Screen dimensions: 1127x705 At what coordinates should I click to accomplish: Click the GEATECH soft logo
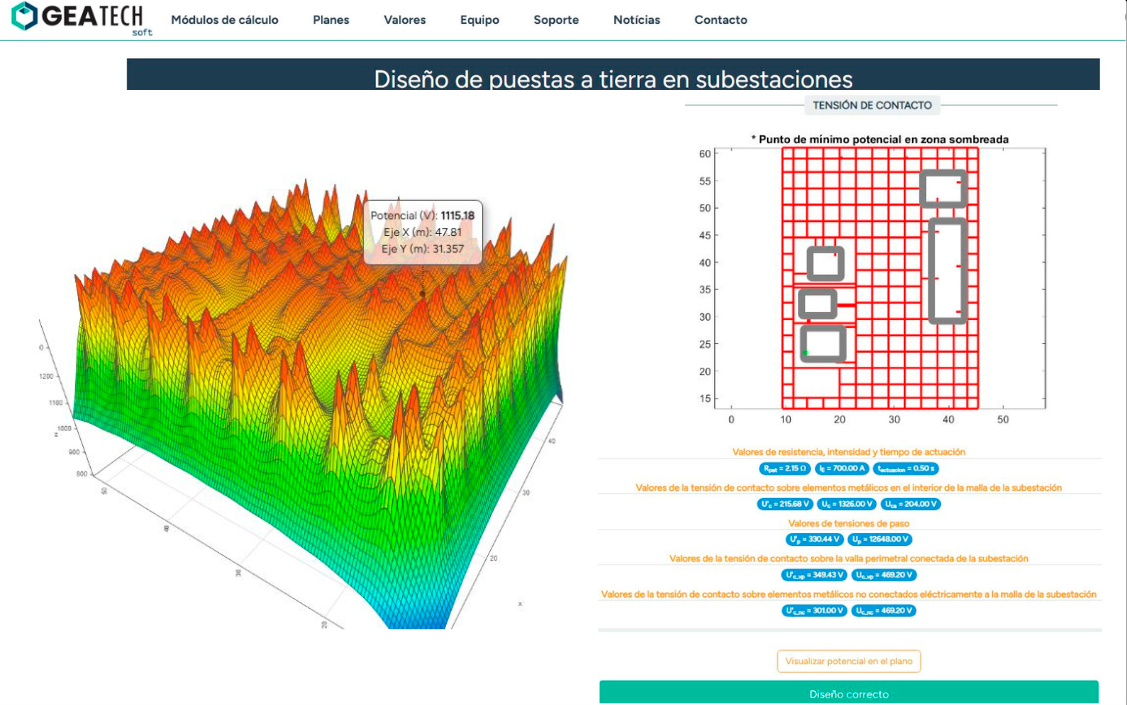coord(78,18)
